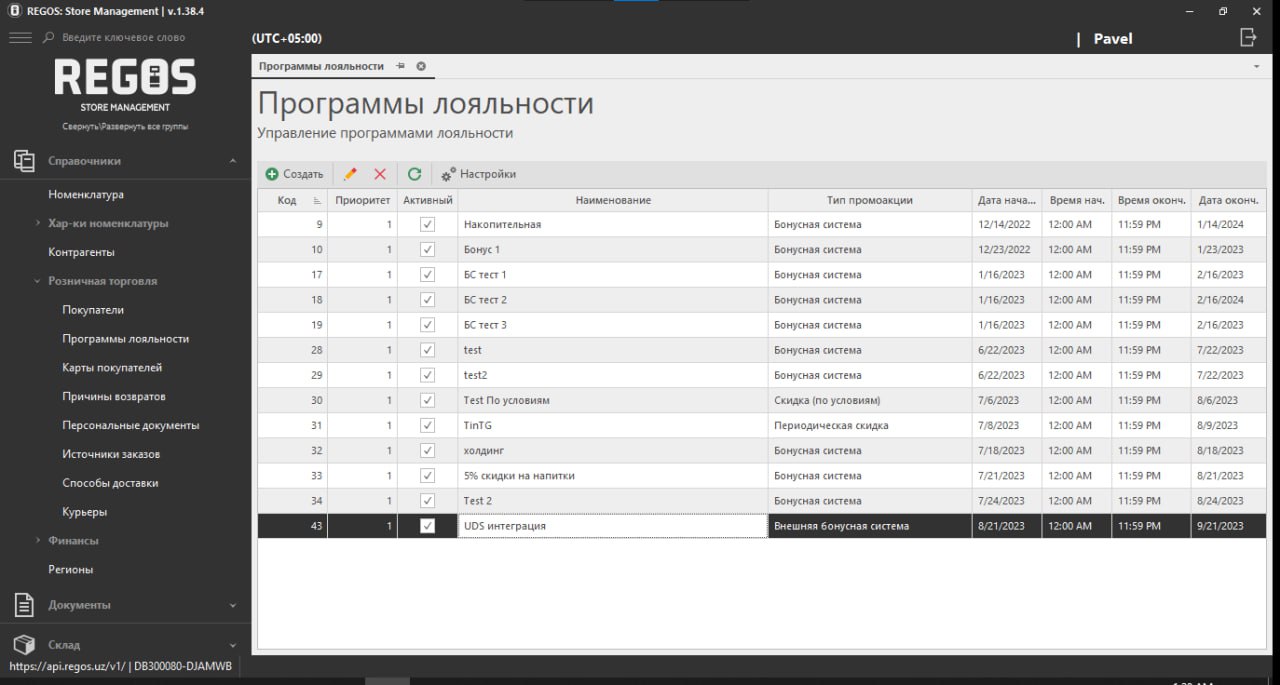
Task: Click the green Create plus icon
Action: click(272, 174)
